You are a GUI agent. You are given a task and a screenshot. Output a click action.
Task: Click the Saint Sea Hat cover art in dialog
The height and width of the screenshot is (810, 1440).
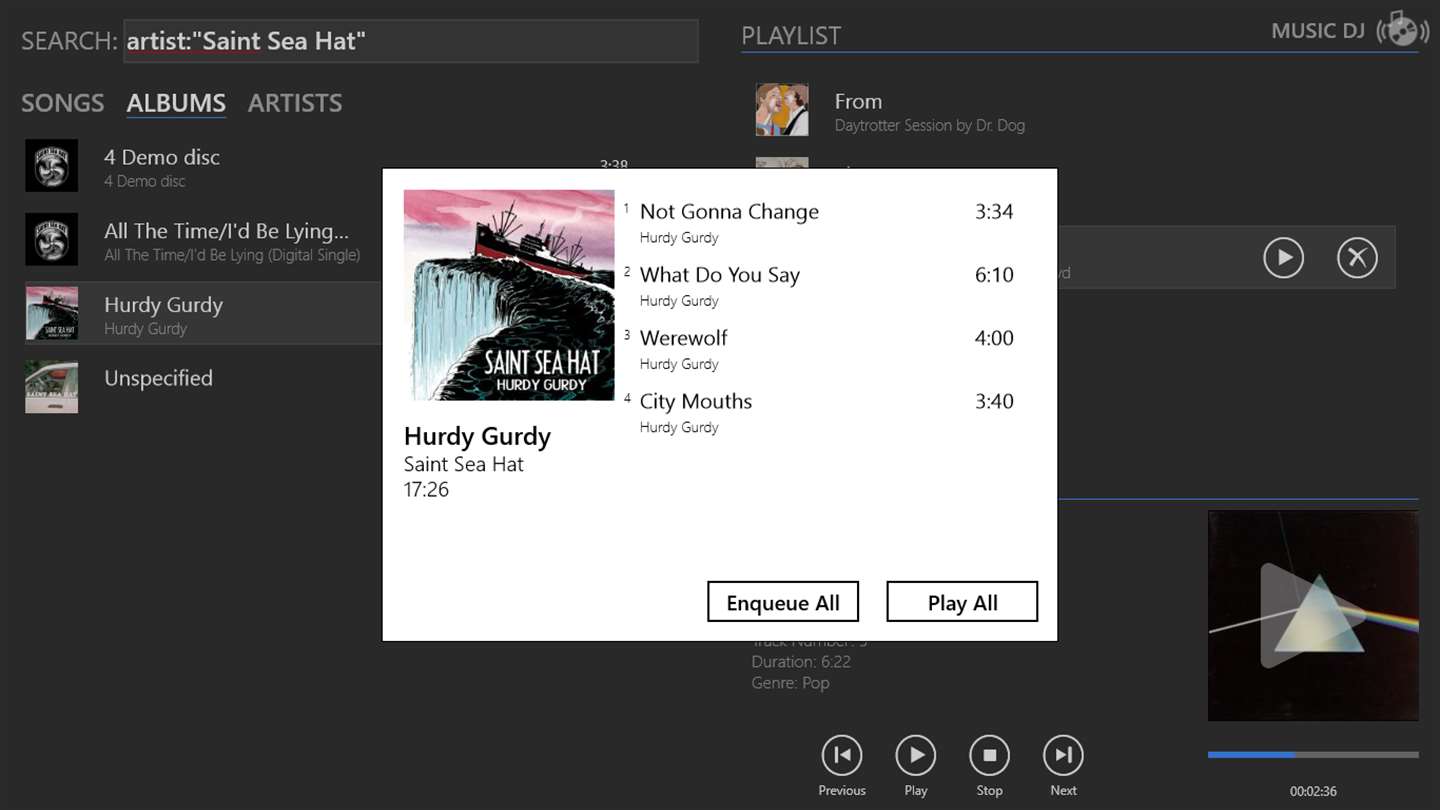tap(509, 295)
